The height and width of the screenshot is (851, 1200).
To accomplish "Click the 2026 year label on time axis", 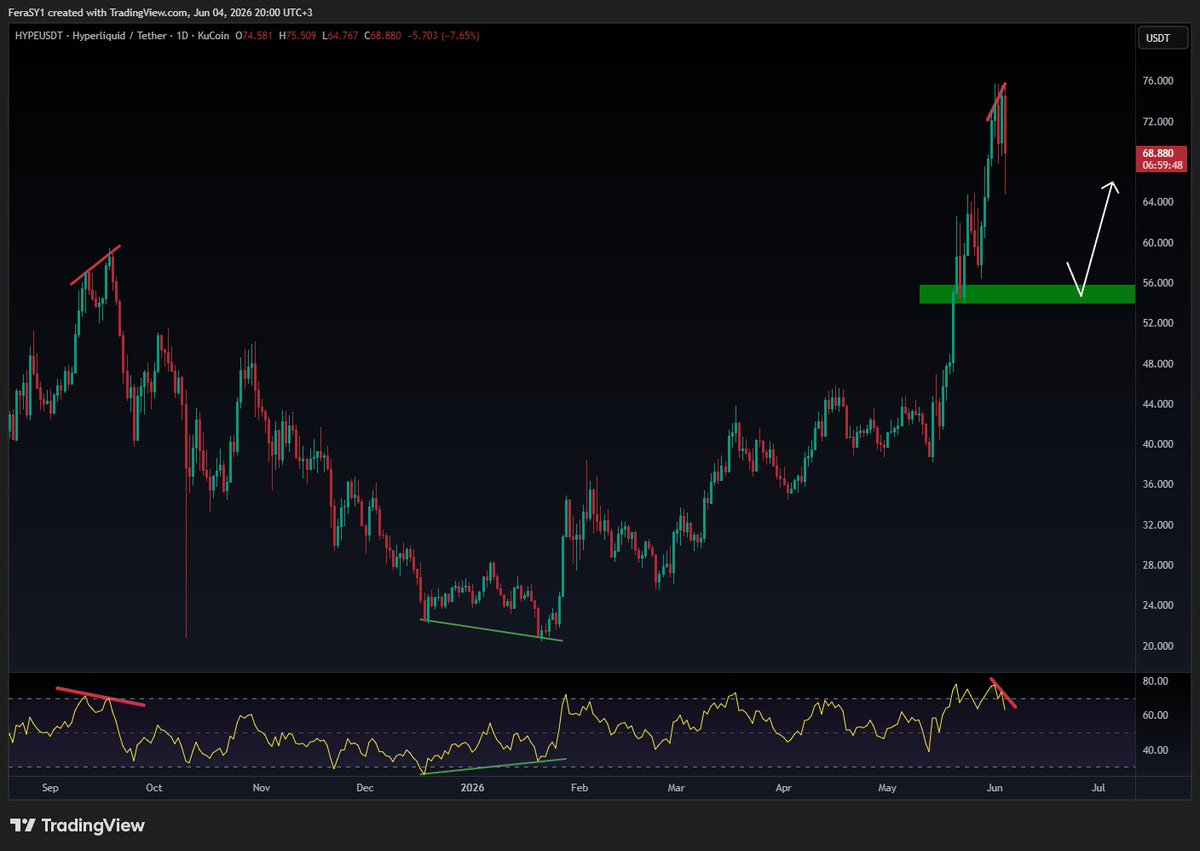I will [x=470, y=788].
